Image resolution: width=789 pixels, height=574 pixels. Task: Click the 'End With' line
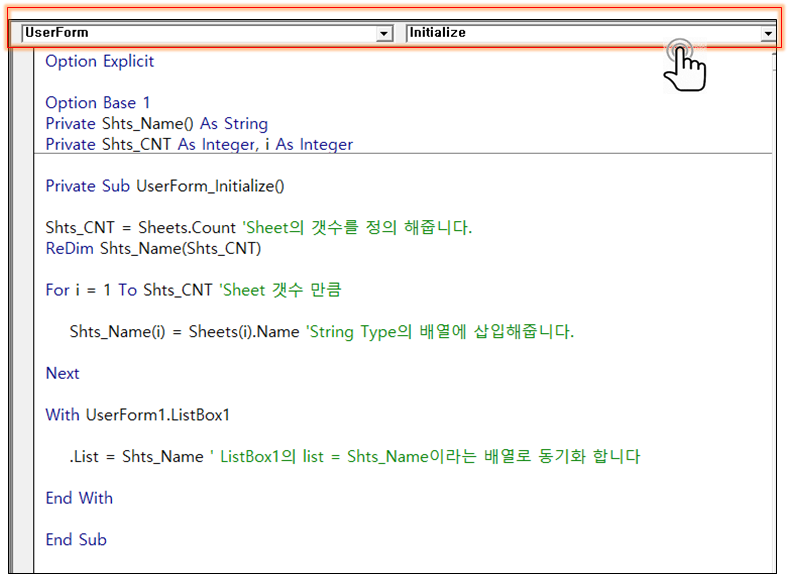[x=79, y=498]
